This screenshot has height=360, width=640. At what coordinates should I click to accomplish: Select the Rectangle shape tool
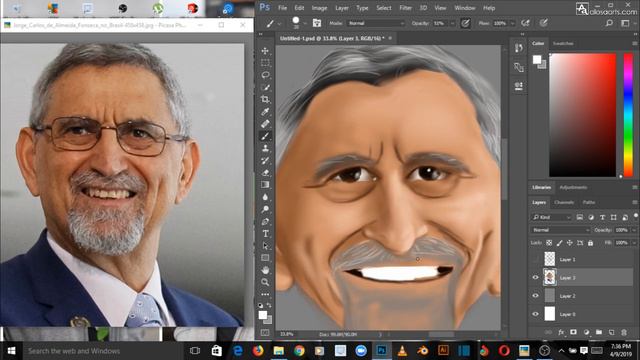(x=265, y=258)
